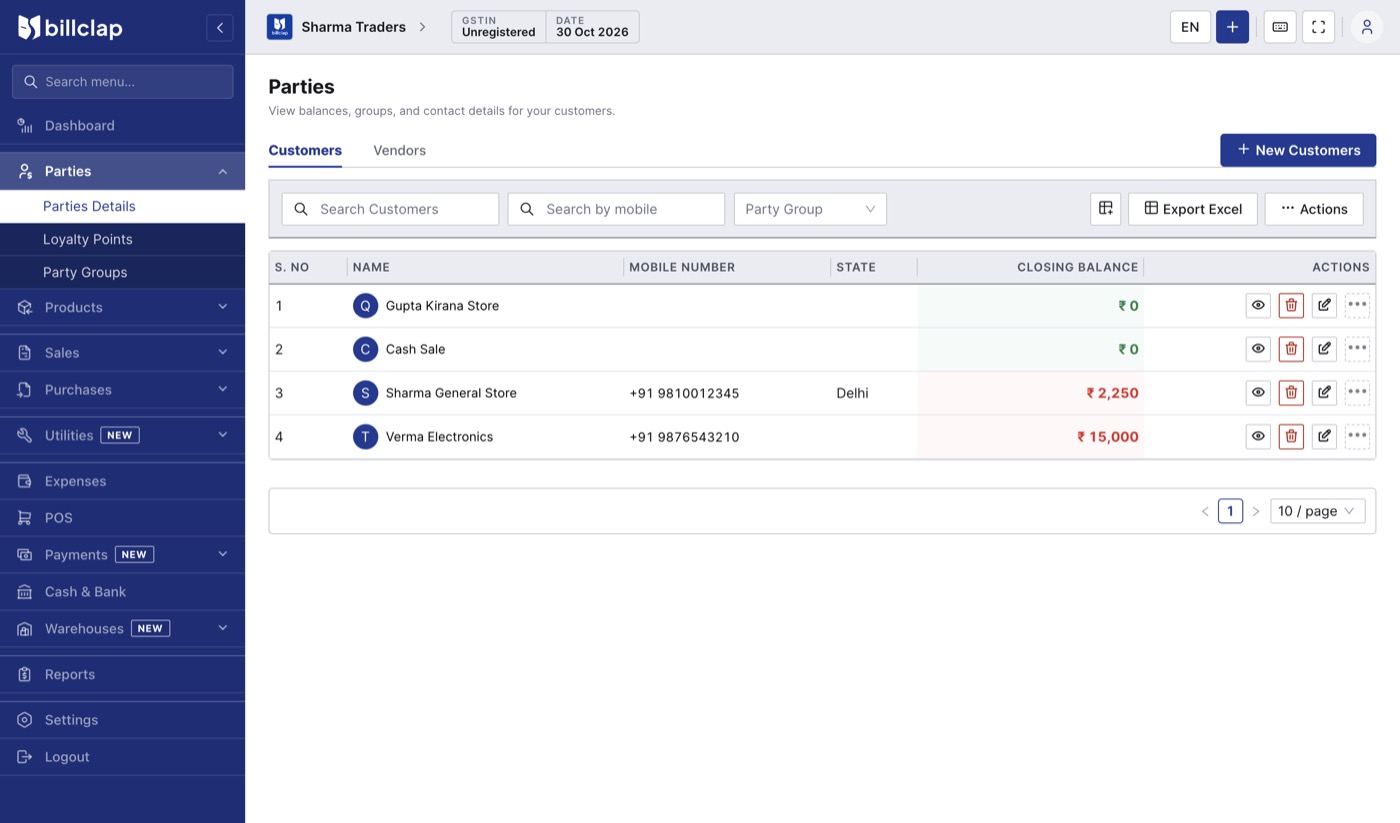1400x823 pixels.
Task: Select the Customers tab
Action: 305,150
